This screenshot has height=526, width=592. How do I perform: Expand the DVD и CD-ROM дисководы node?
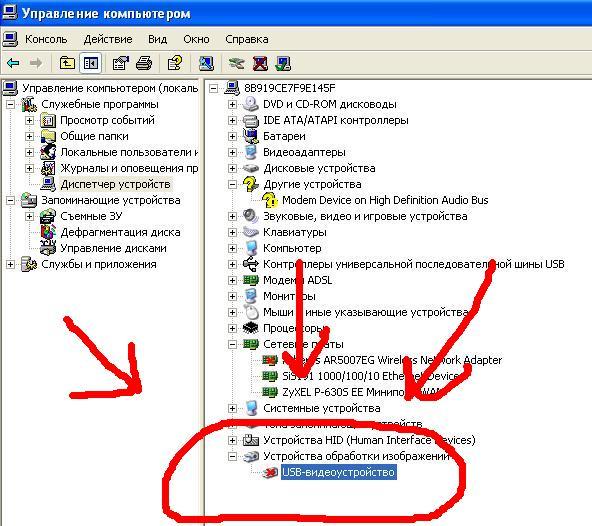pyautogui.click(x=233, y=104)
